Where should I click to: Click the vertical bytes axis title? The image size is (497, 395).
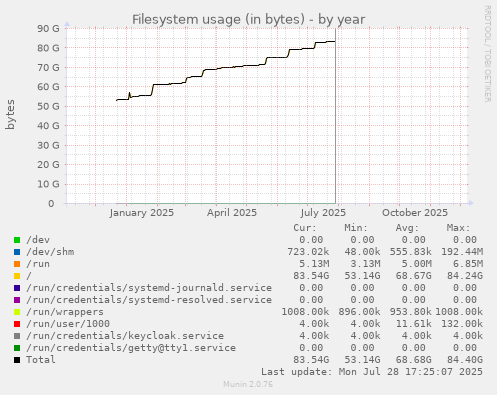pyautogui.click(x=10, y=114)
